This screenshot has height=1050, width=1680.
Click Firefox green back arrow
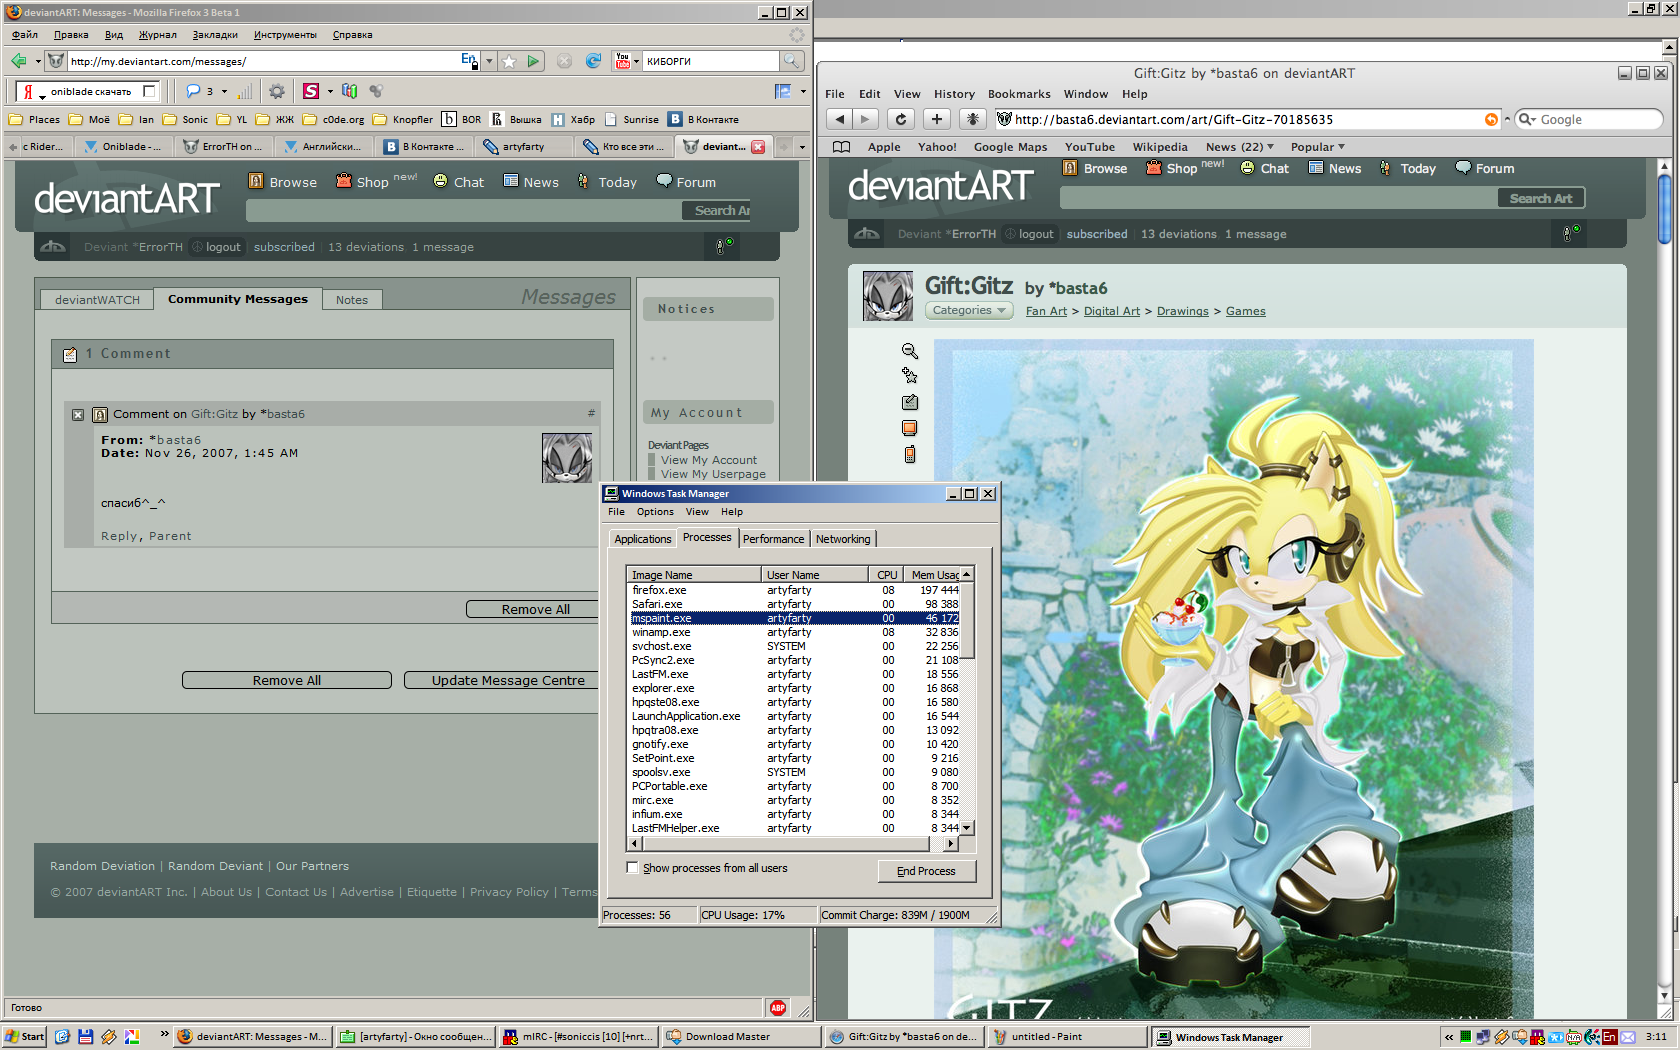coord(19,61)
